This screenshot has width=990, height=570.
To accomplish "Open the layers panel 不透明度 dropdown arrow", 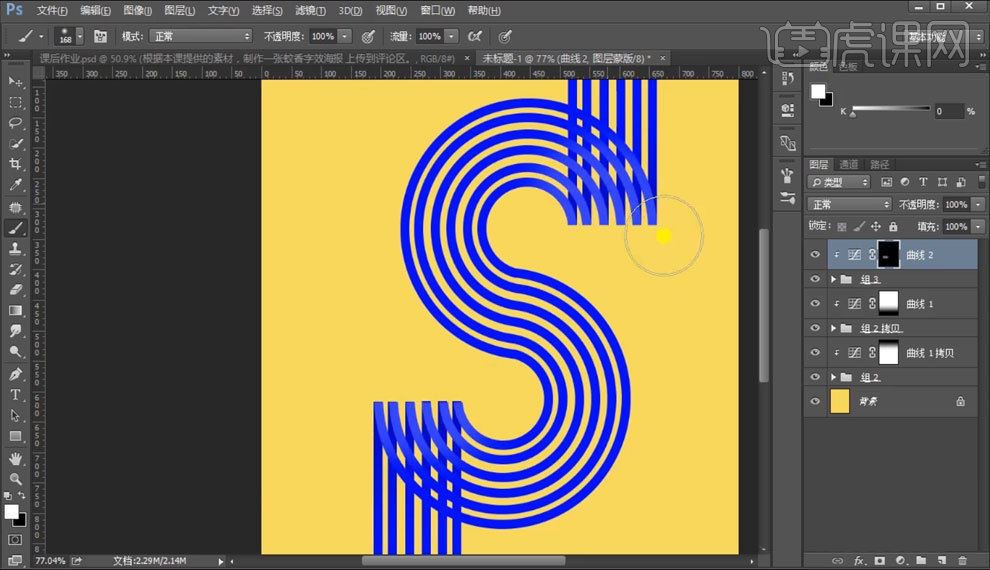I will click(978, 205).
